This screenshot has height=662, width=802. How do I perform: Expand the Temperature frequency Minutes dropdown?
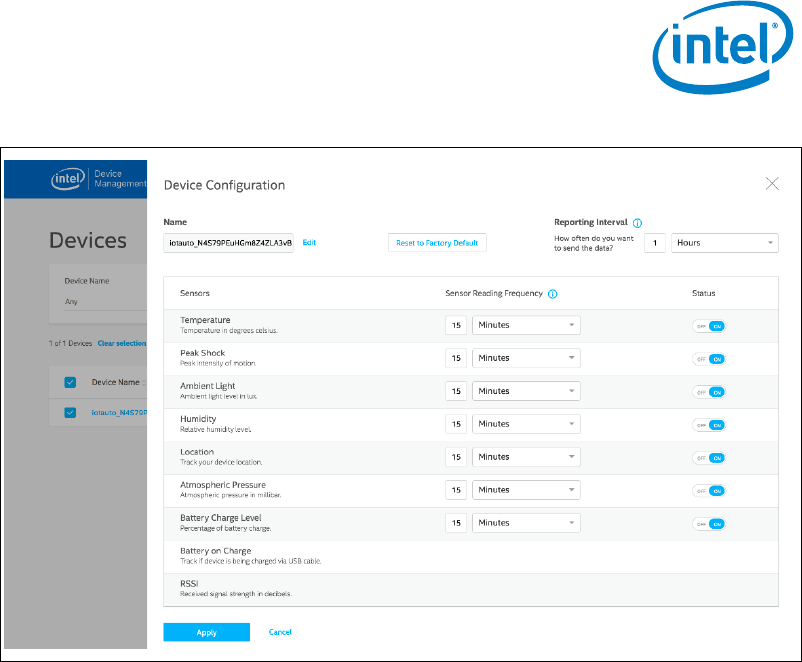[x=526, y=325]
